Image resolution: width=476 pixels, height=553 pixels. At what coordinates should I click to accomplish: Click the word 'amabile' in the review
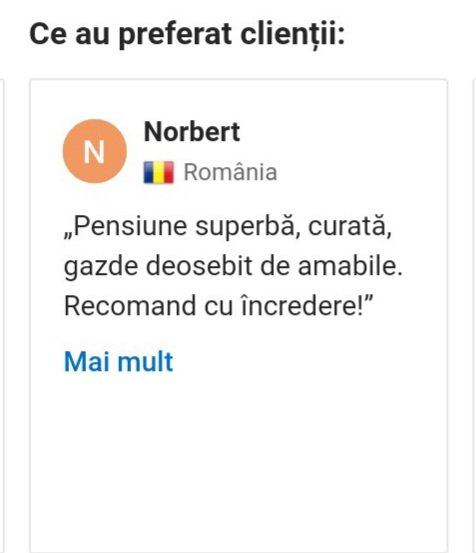pyautogui.click(x=350, y=266)
